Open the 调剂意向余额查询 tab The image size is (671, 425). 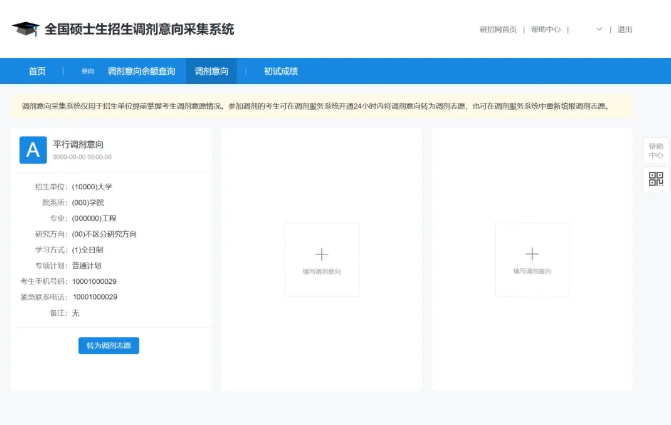click(141, 71)
